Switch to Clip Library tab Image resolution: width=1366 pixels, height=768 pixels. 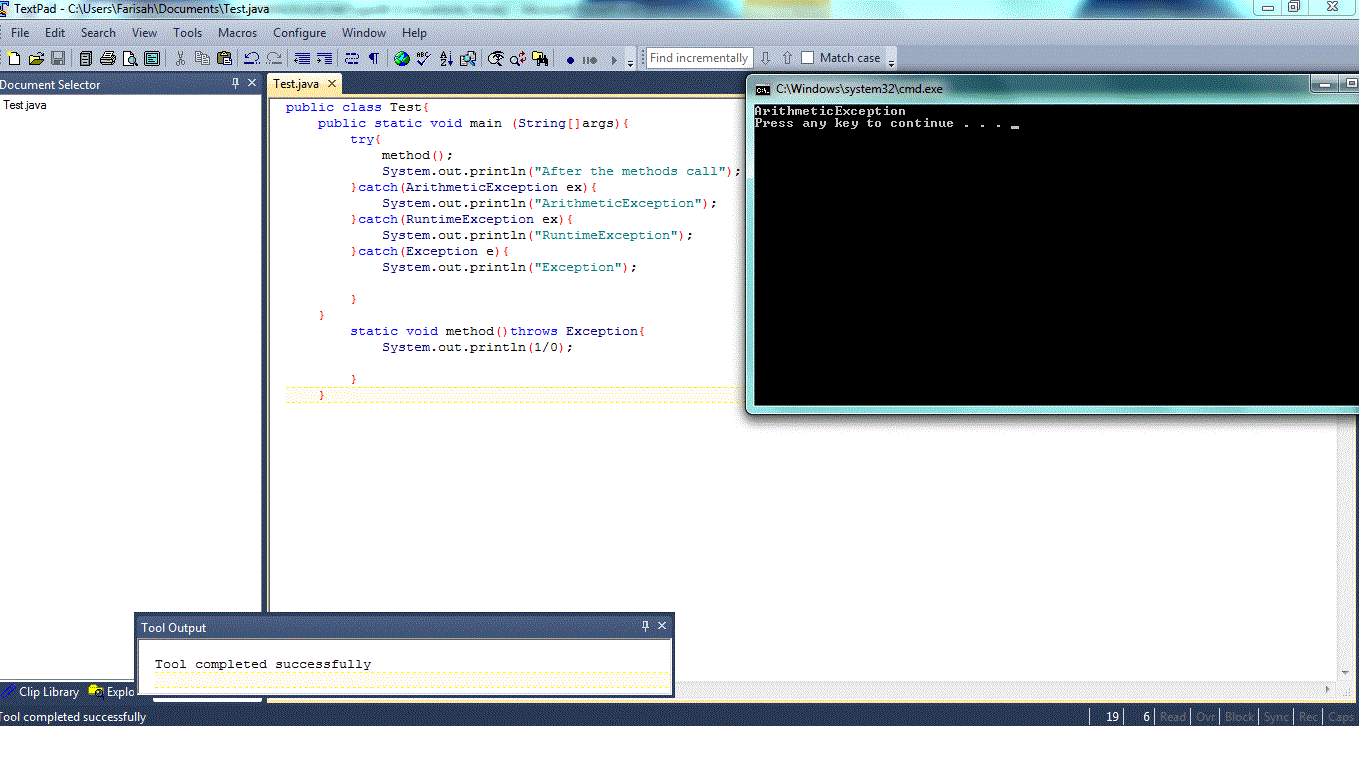(42, 692)
